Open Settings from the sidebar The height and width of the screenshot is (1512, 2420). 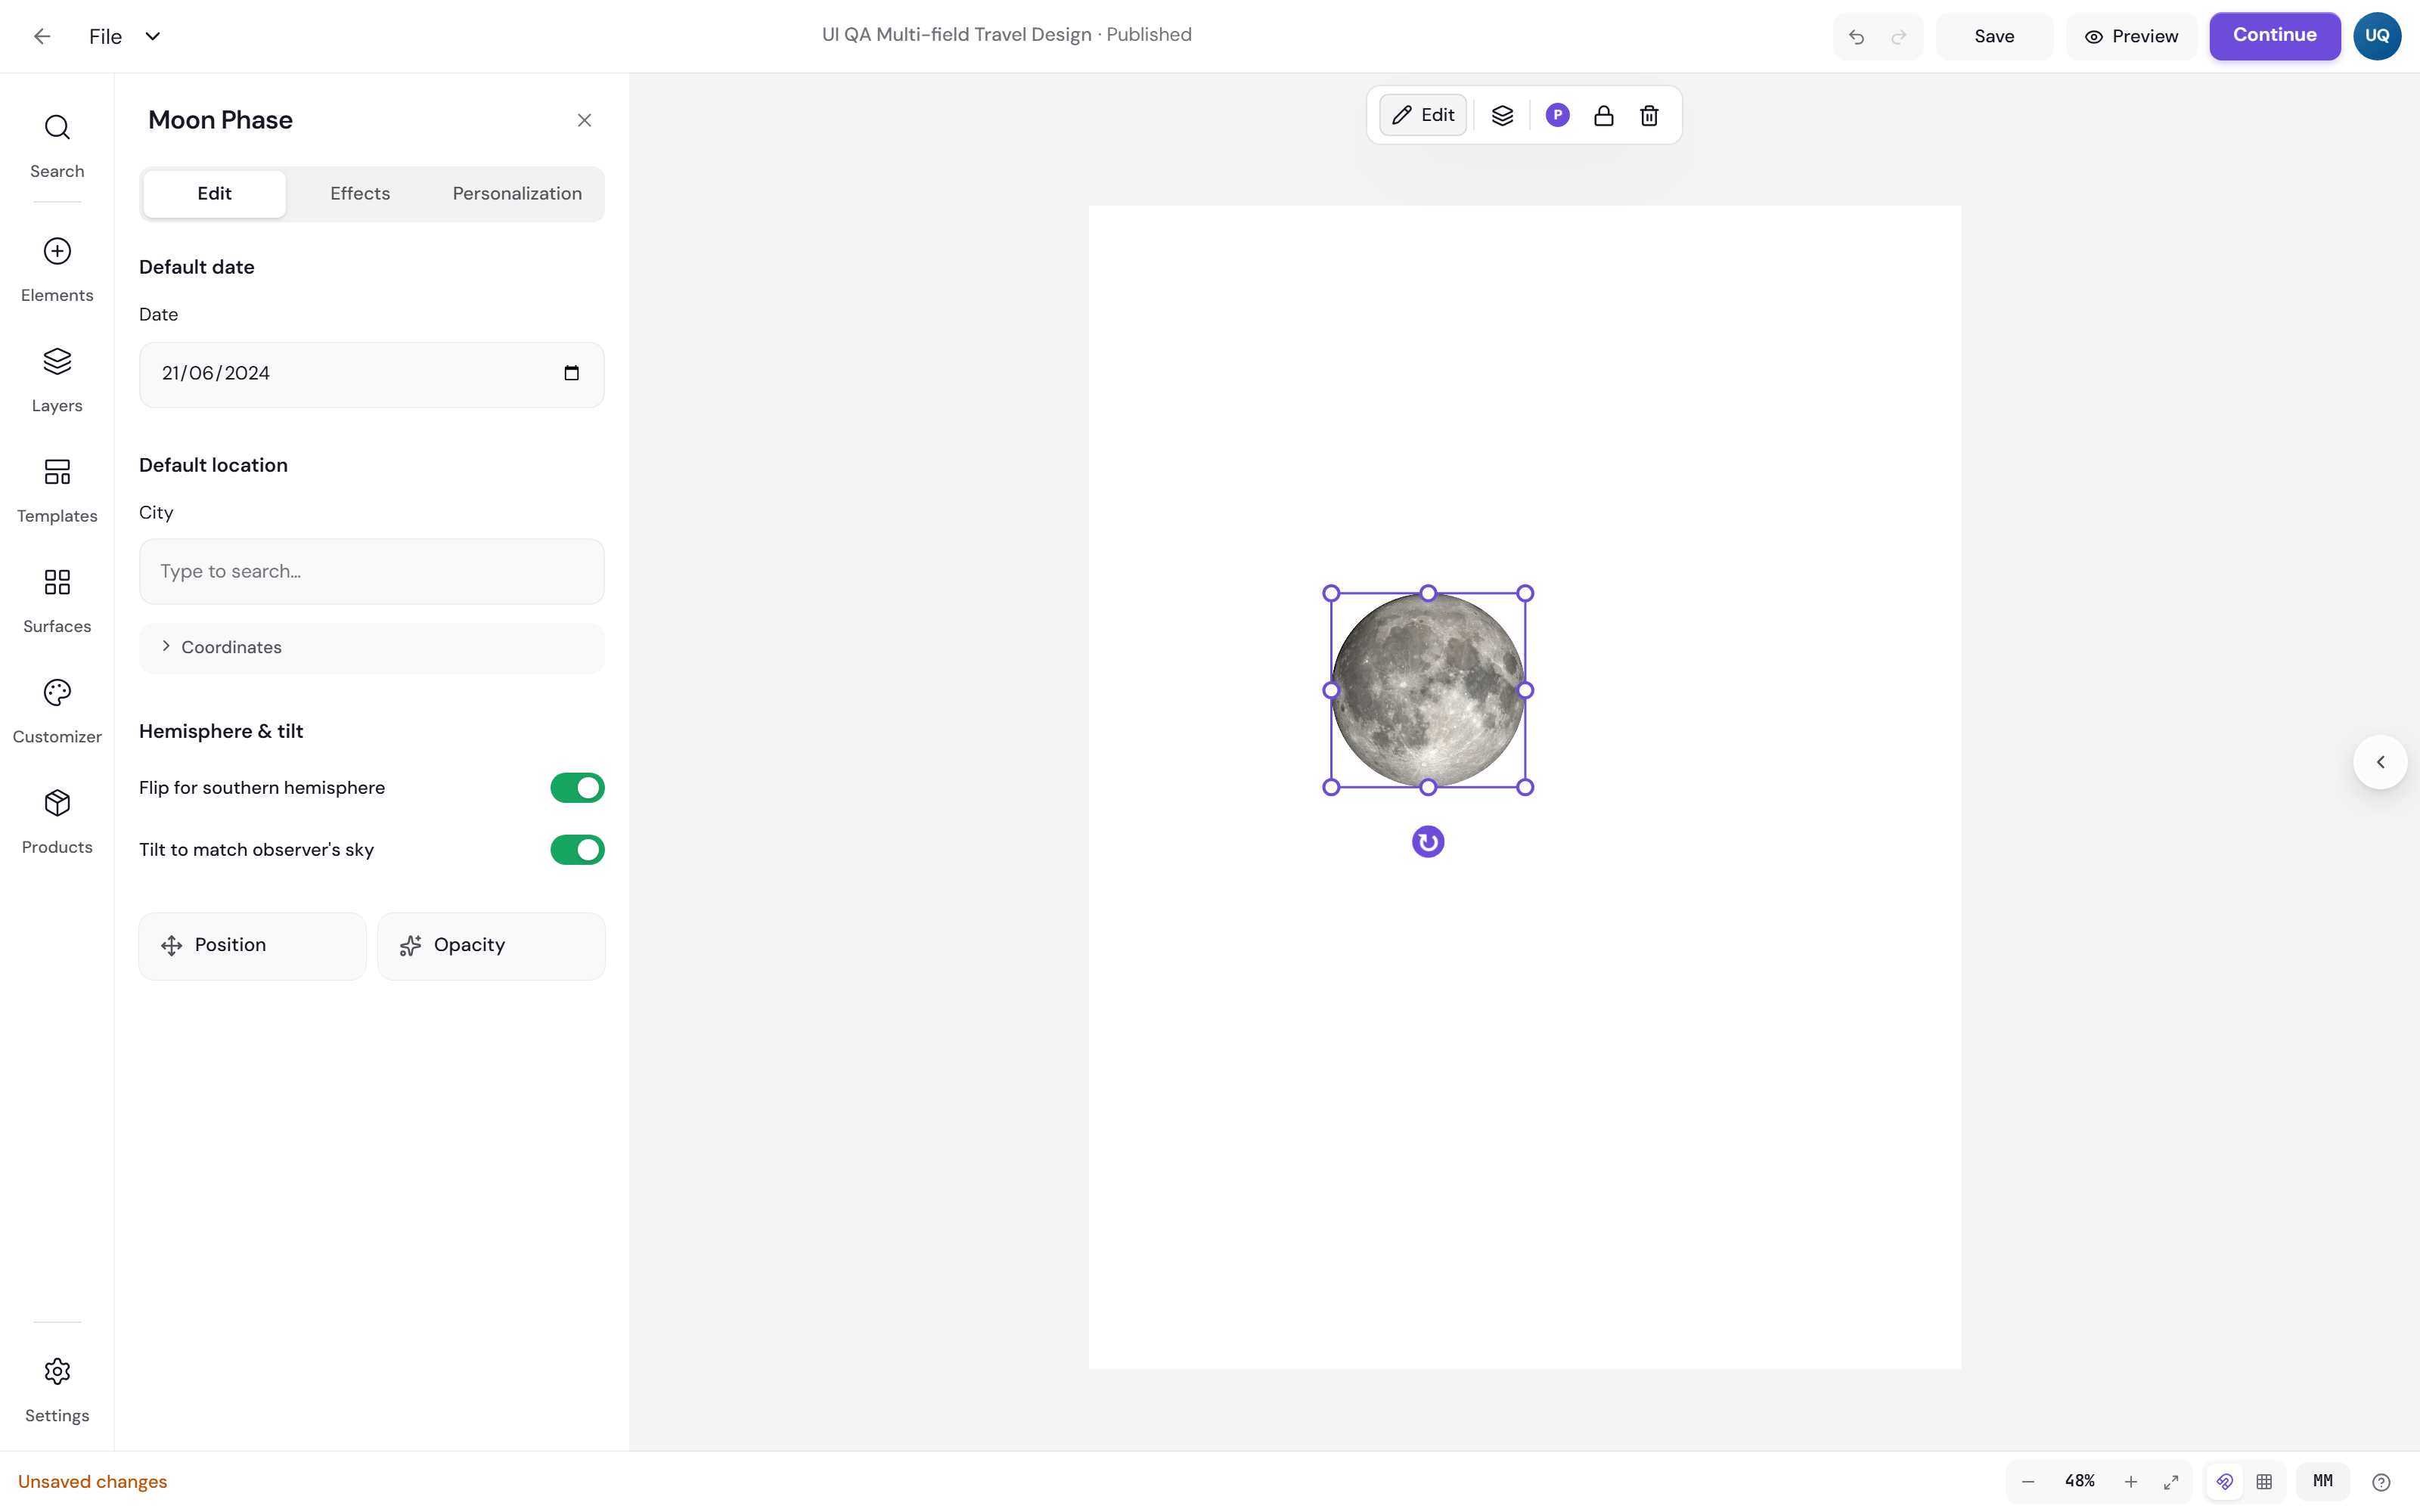pos(57,1390)
